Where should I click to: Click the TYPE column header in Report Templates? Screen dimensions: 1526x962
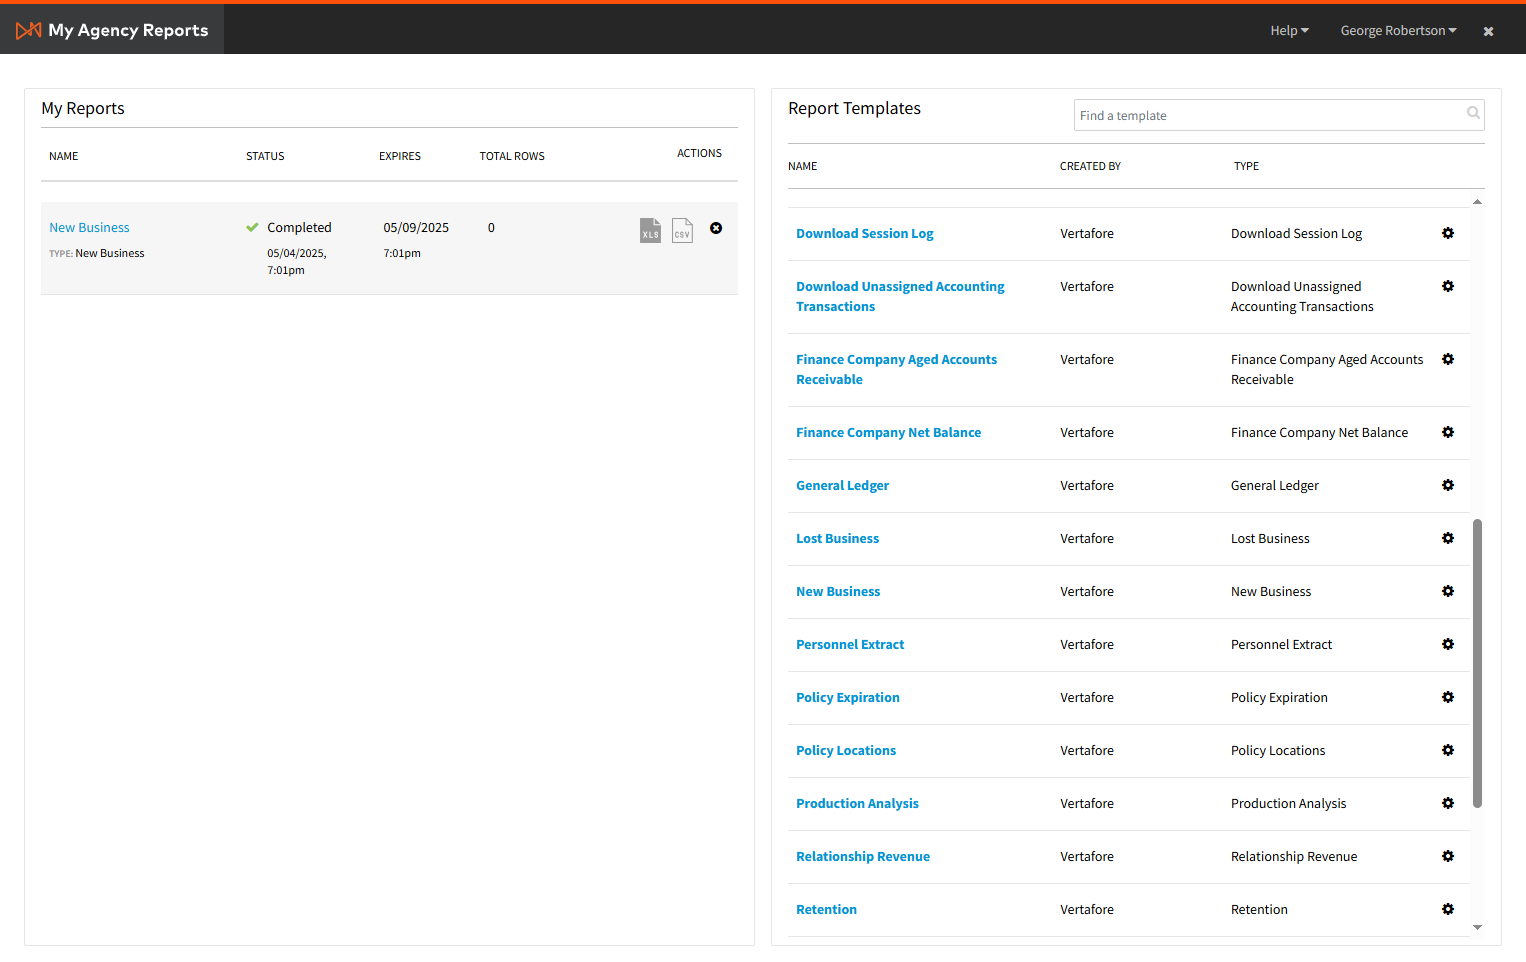(x=1246, y=166)
